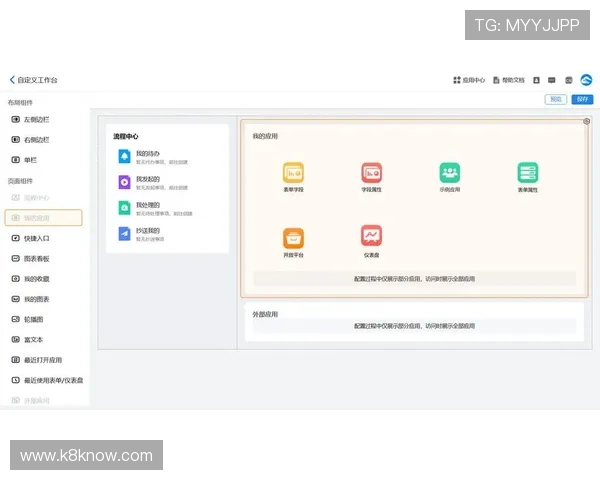Click the 页面组件 section label

coord(20,181)
